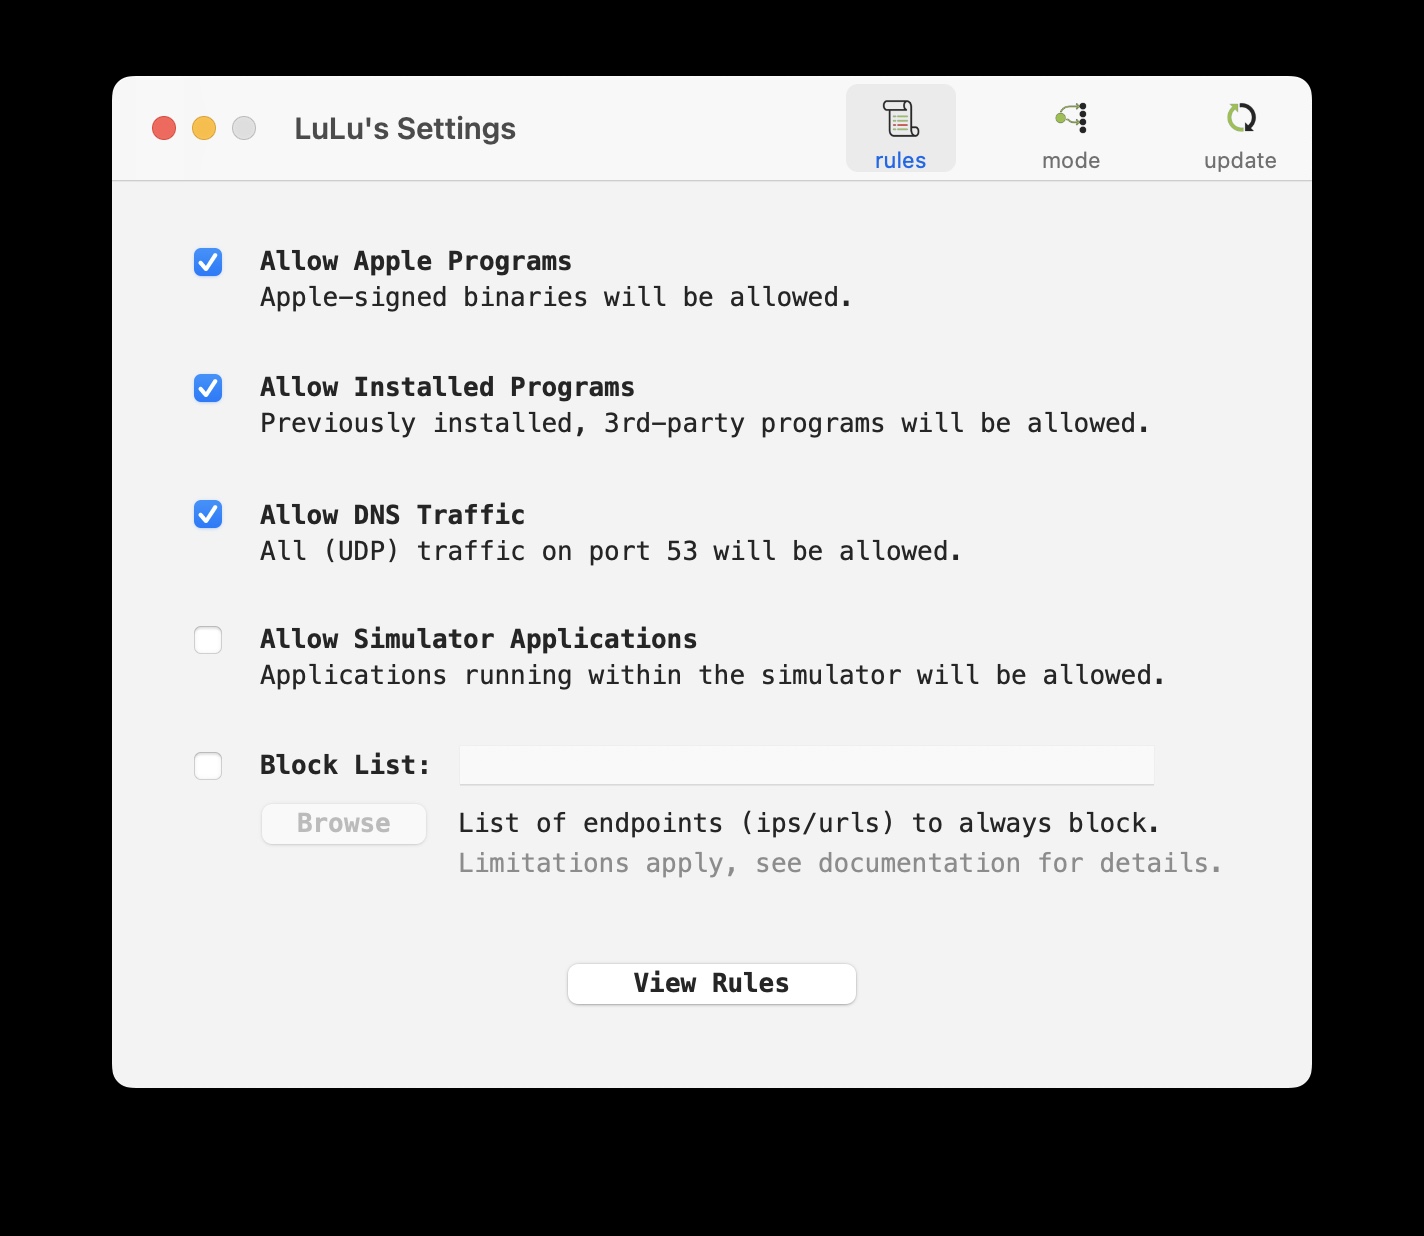Enable Allow Simulator Applications
1424x1236 pixels.
pos(208,640)
